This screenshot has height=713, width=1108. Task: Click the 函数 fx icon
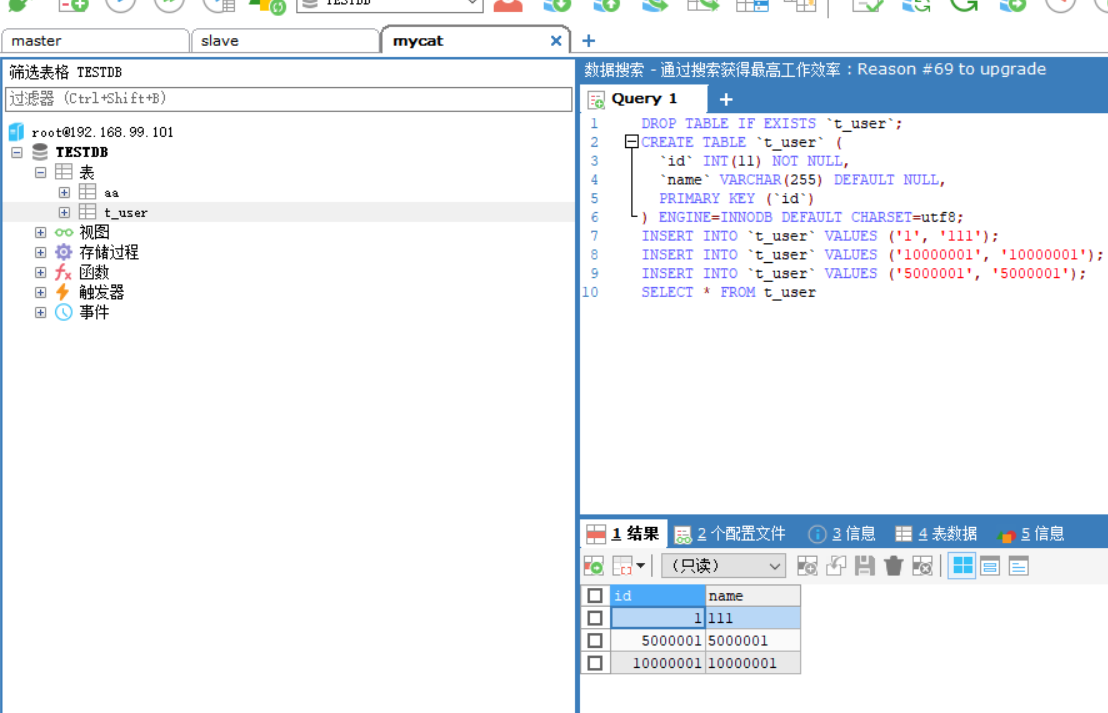[x=64, y=272]
